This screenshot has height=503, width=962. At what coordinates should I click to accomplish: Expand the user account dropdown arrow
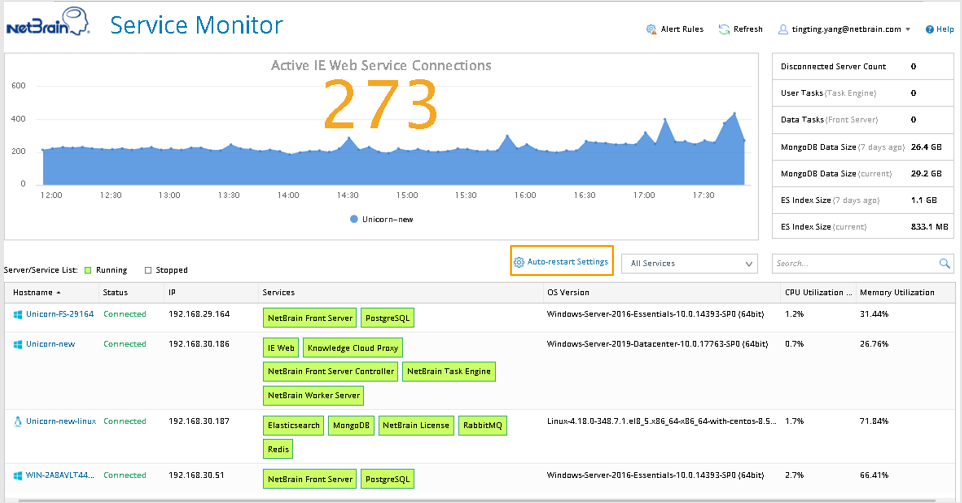tap(907, 29)
